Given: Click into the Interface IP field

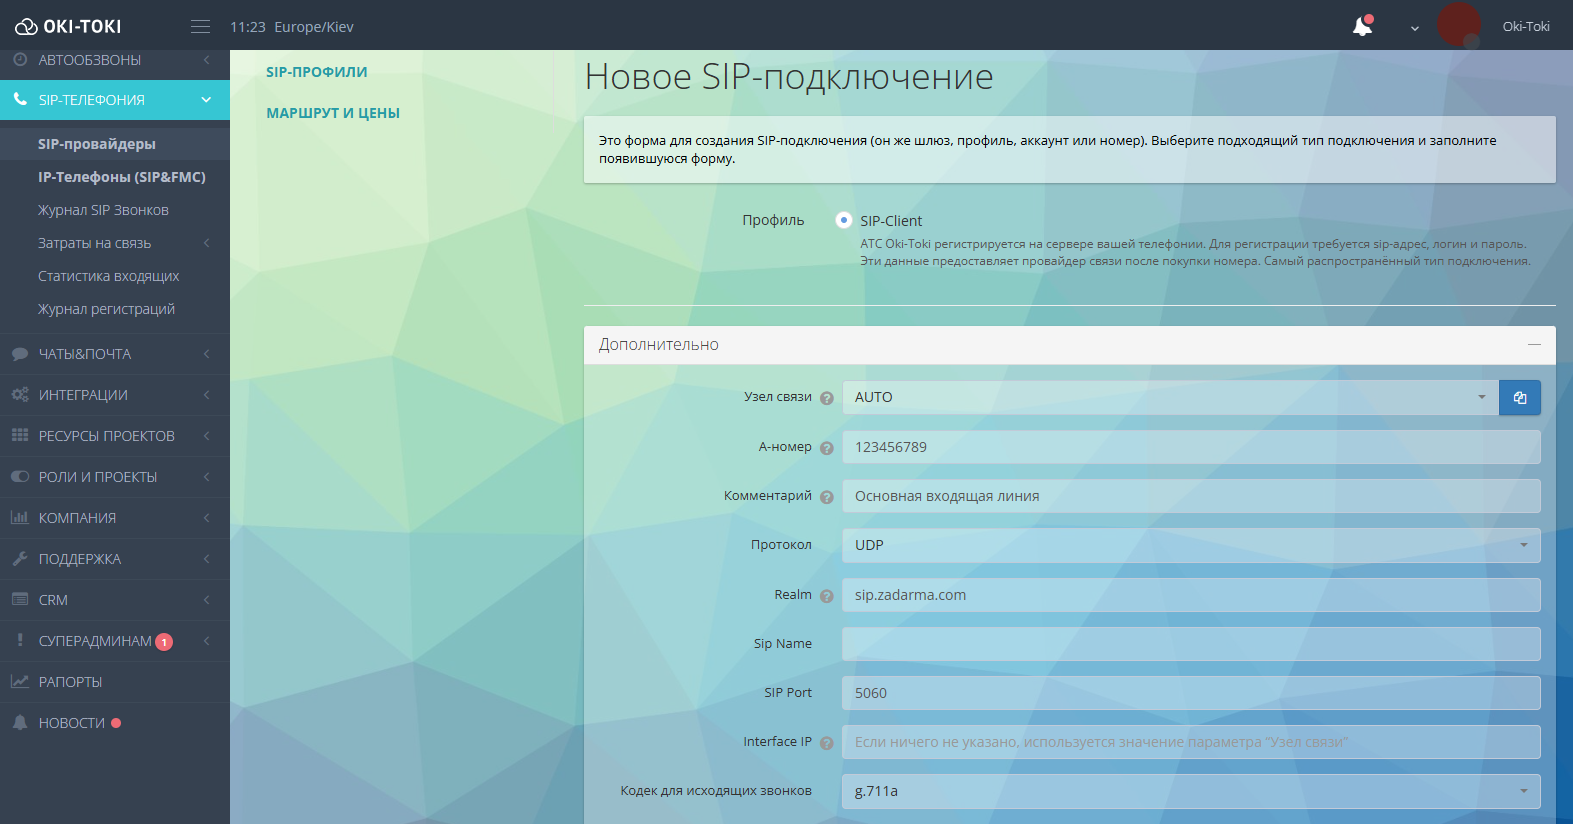Looking at the screenshot, I should click(x=1191, y=742).
